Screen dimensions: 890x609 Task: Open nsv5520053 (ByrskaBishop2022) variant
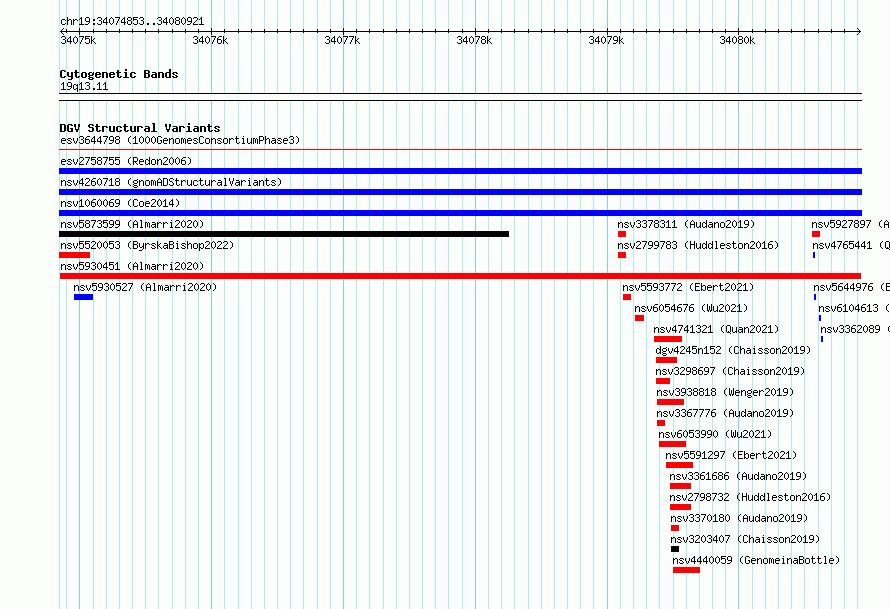[147, 245]
